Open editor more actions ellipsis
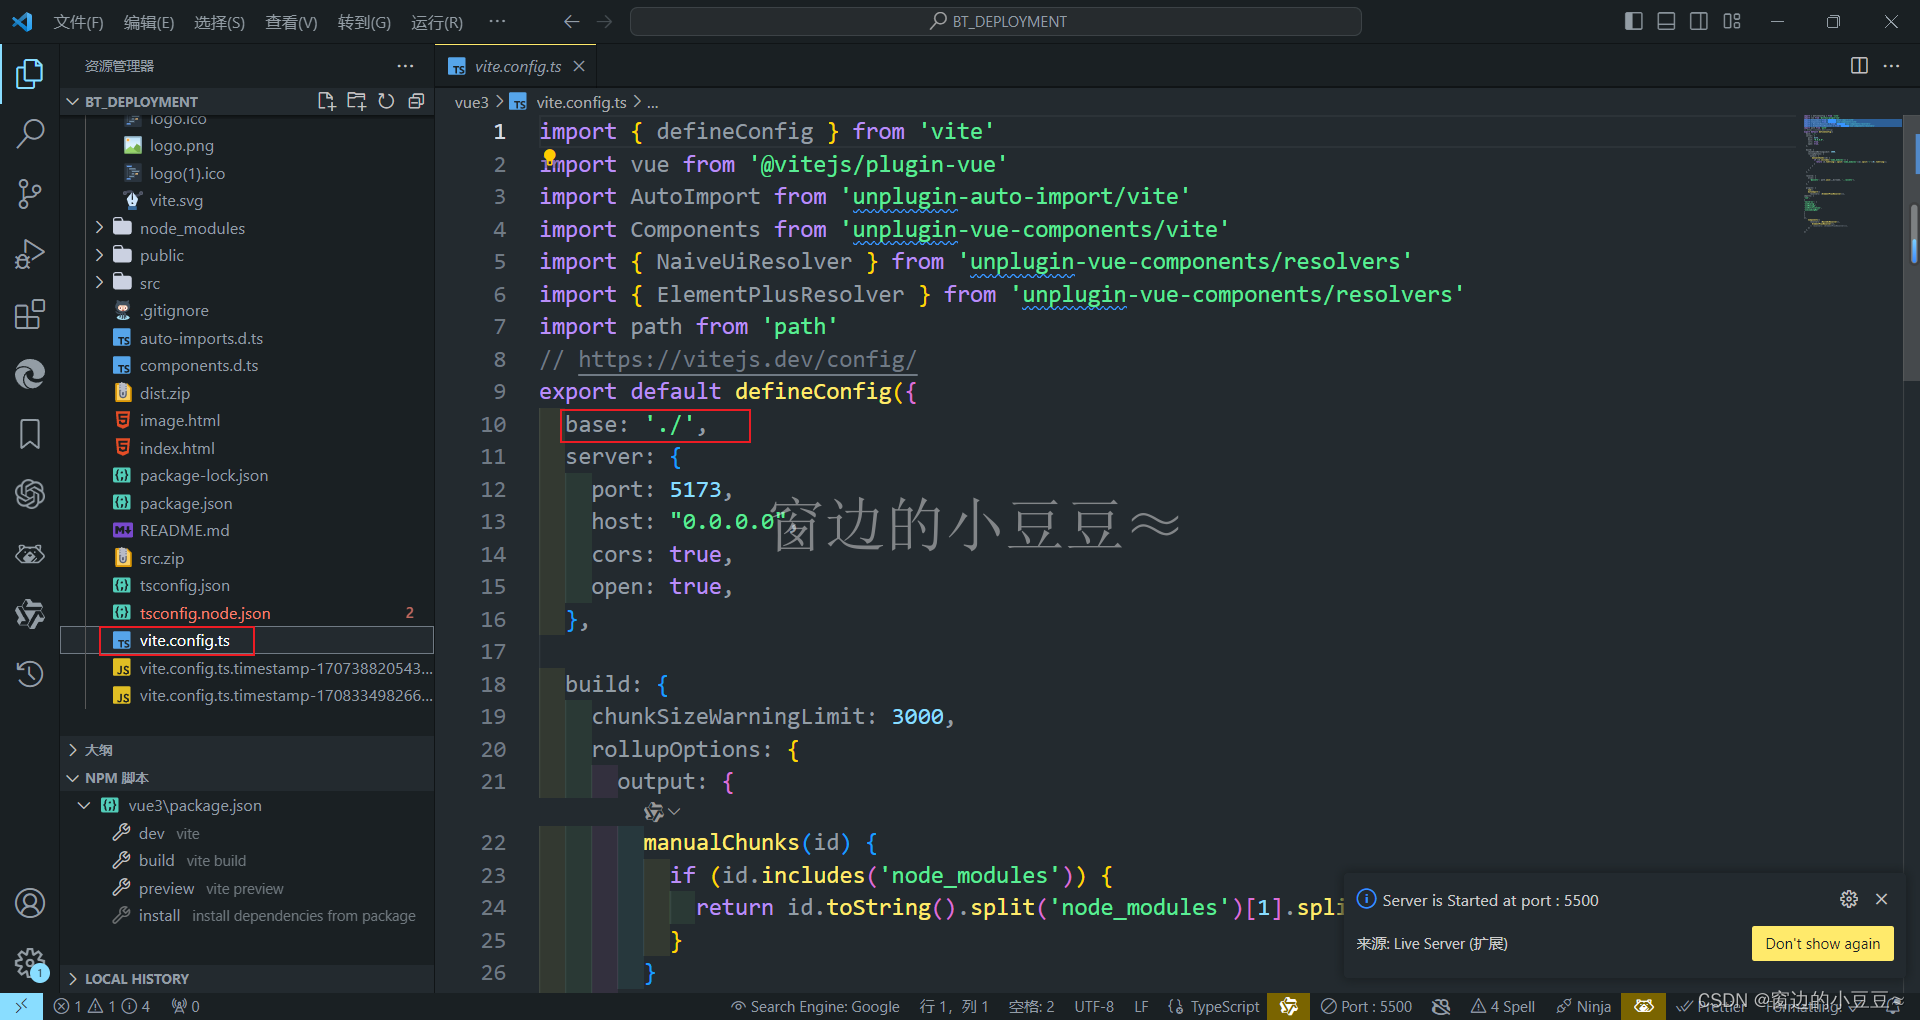 (1891, 66)
